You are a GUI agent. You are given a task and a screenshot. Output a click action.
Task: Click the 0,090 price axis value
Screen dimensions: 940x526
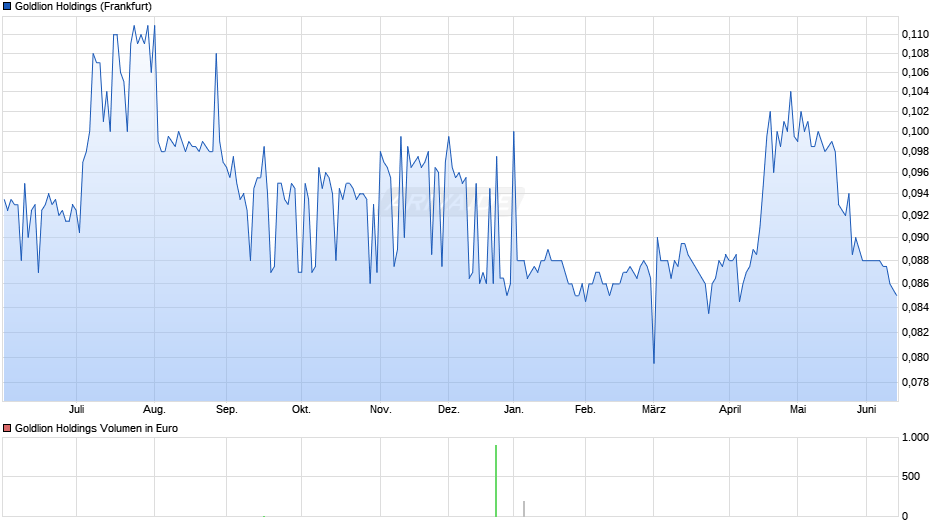[x=915, y=238]
